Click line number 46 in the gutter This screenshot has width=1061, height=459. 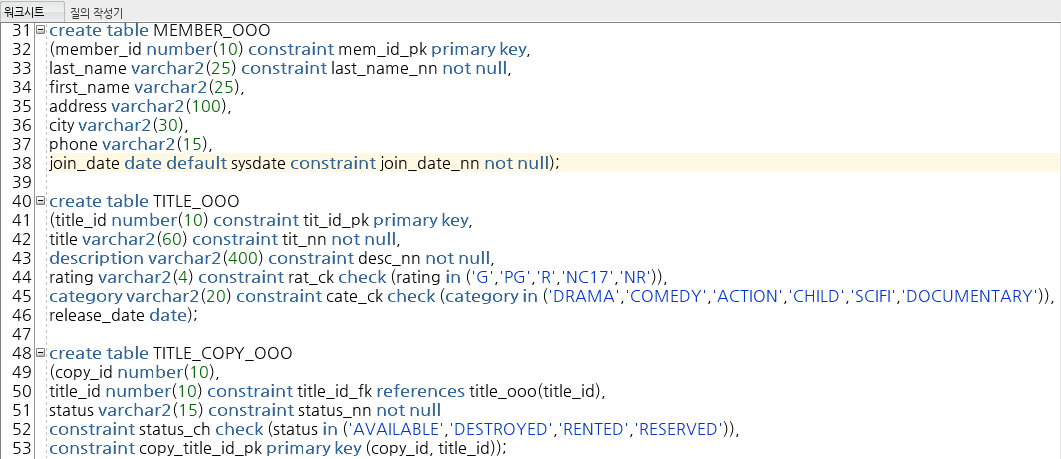pos(22,315)
